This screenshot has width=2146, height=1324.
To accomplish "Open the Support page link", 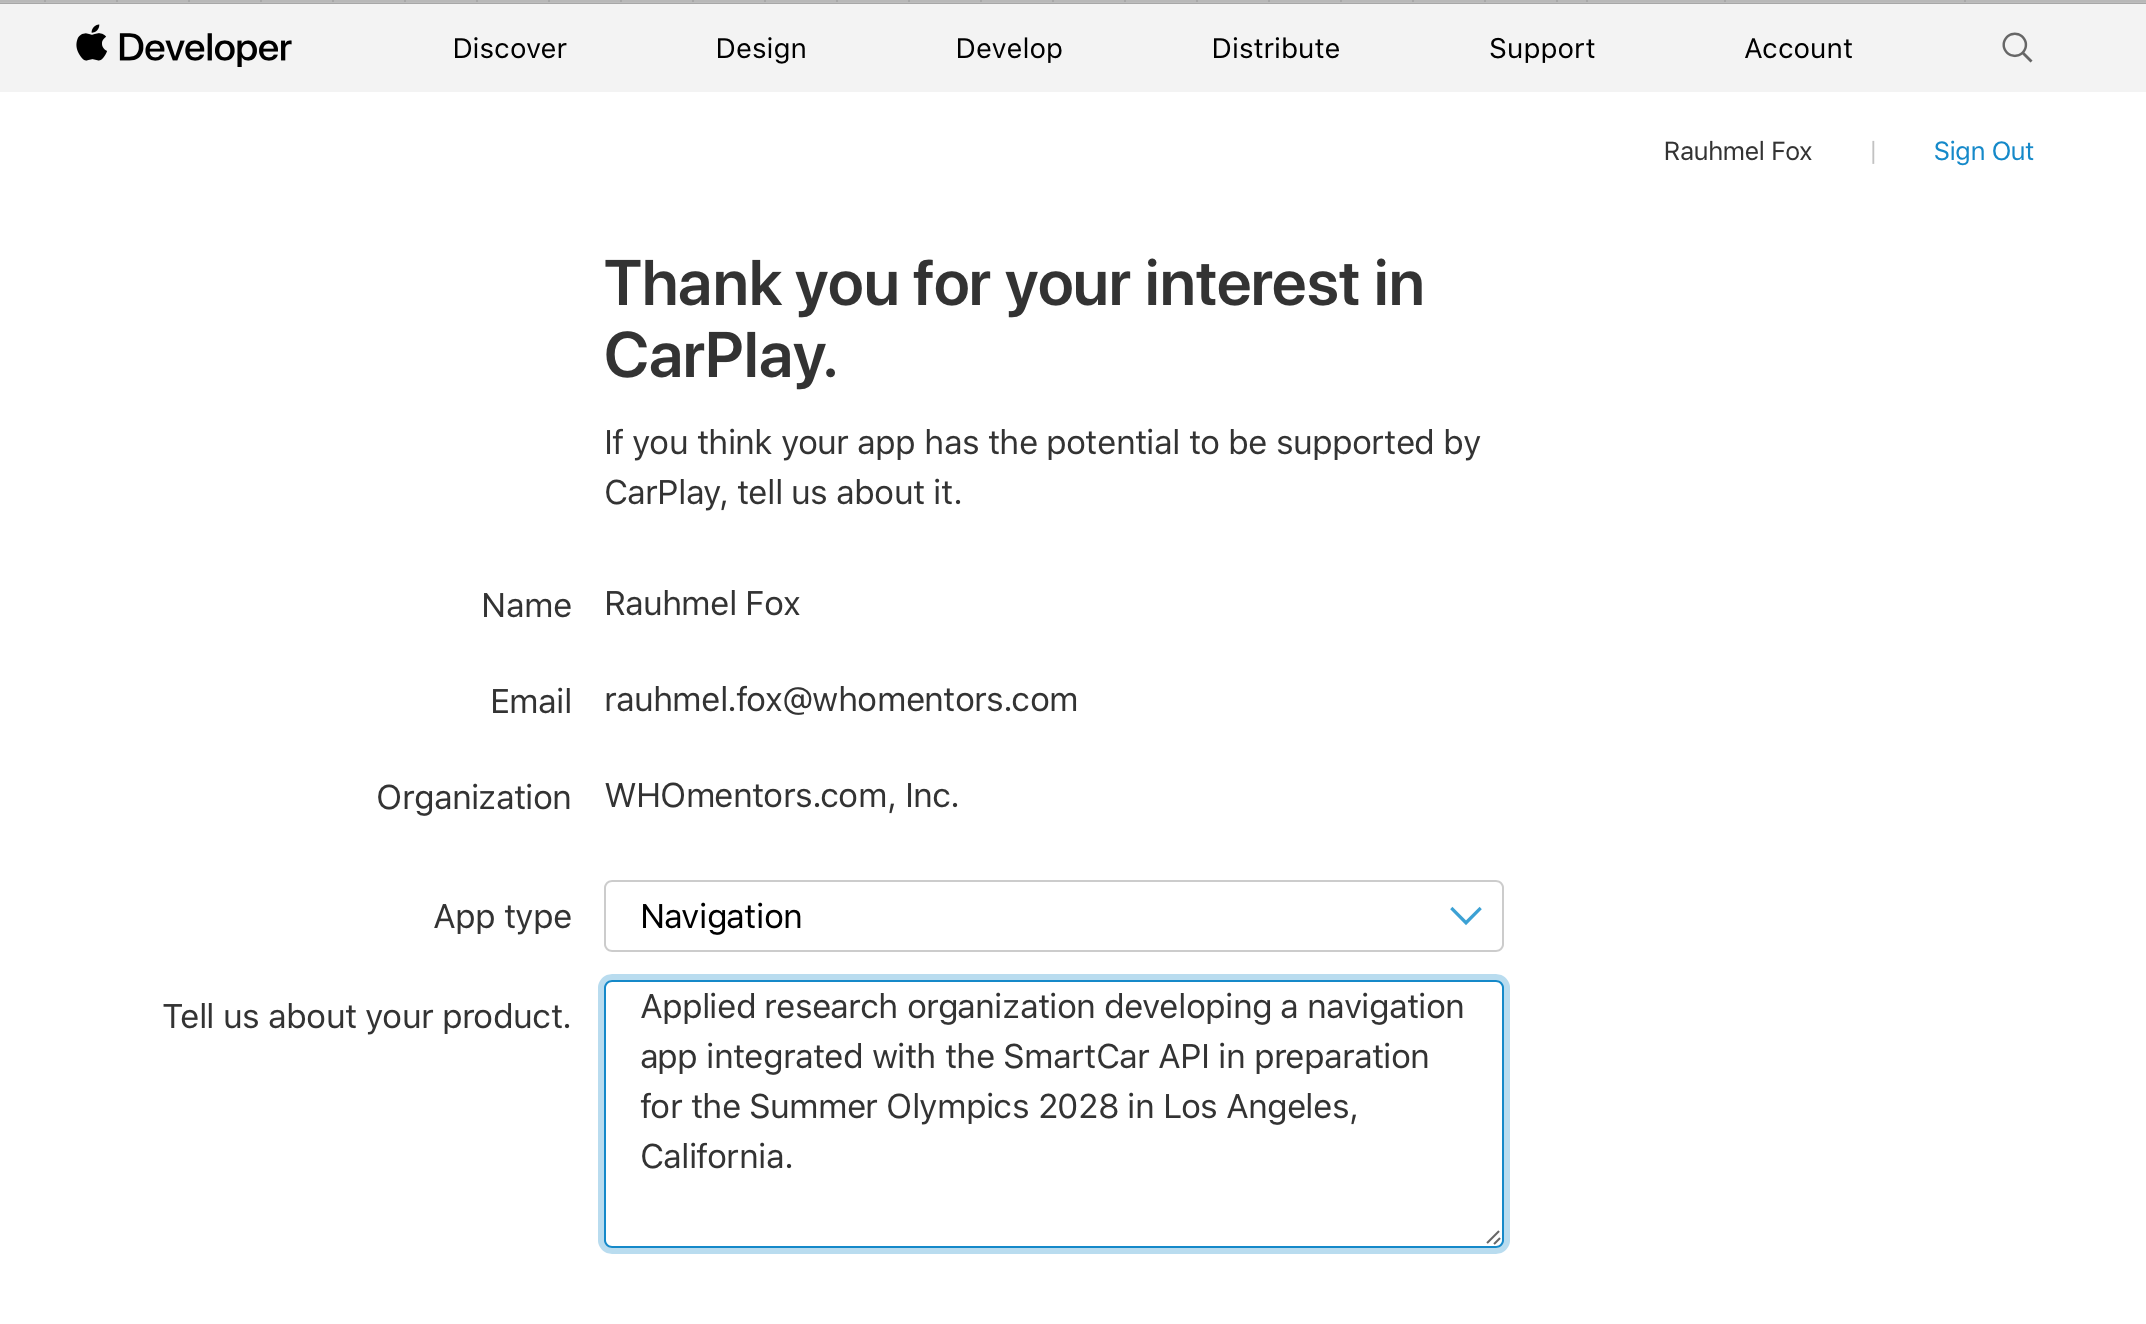I will [x=1541, y=48].
